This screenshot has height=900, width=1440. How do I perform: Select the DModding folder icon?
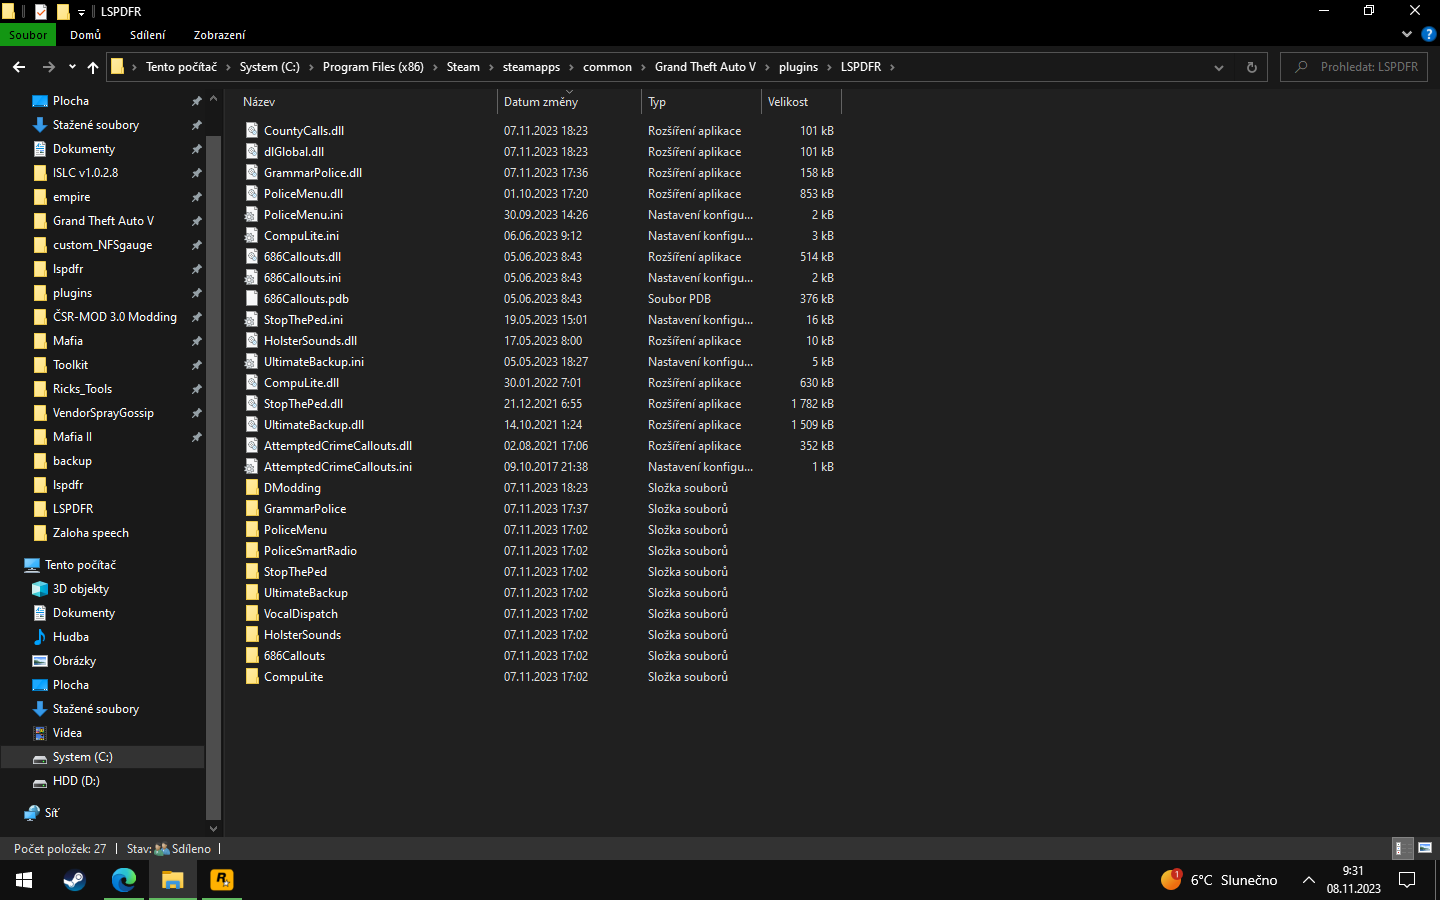[252, 488]
